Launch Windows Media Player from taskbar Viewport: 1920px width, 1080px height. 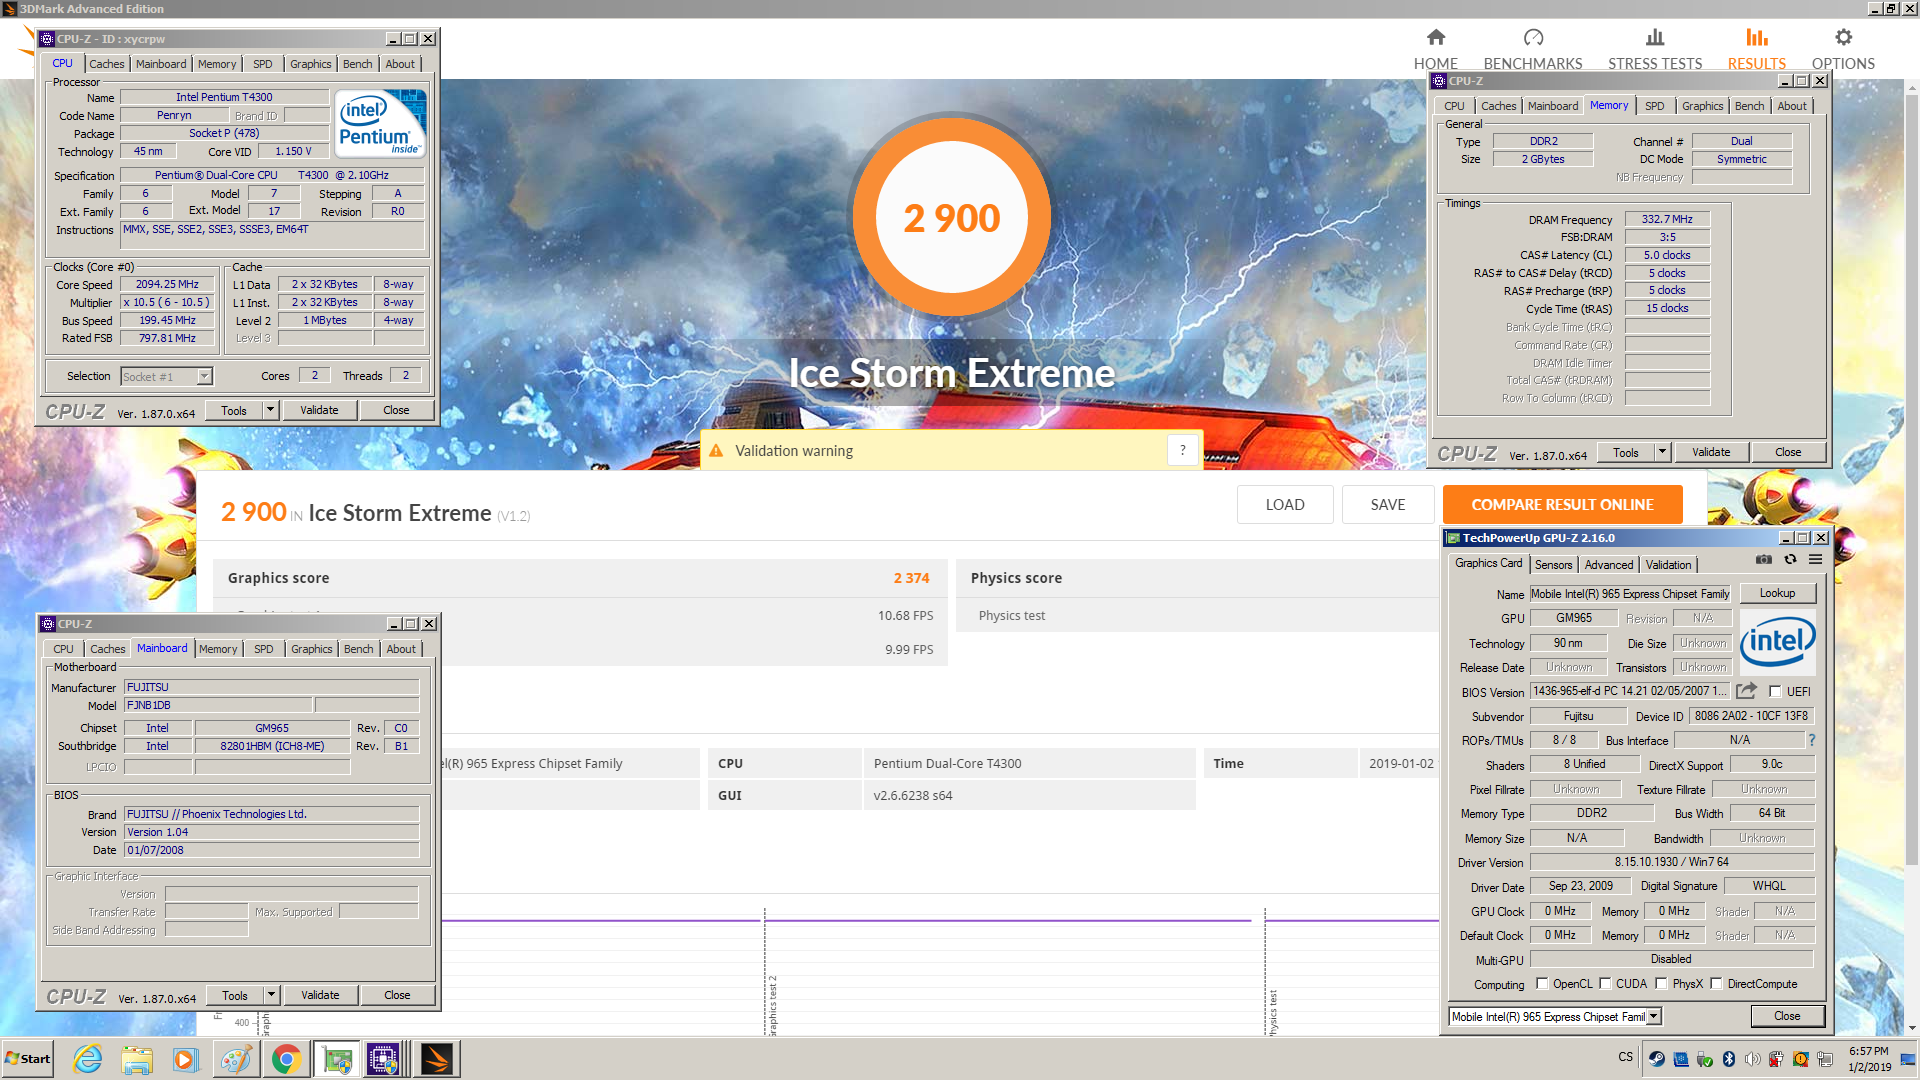[x=185, y=1059]
